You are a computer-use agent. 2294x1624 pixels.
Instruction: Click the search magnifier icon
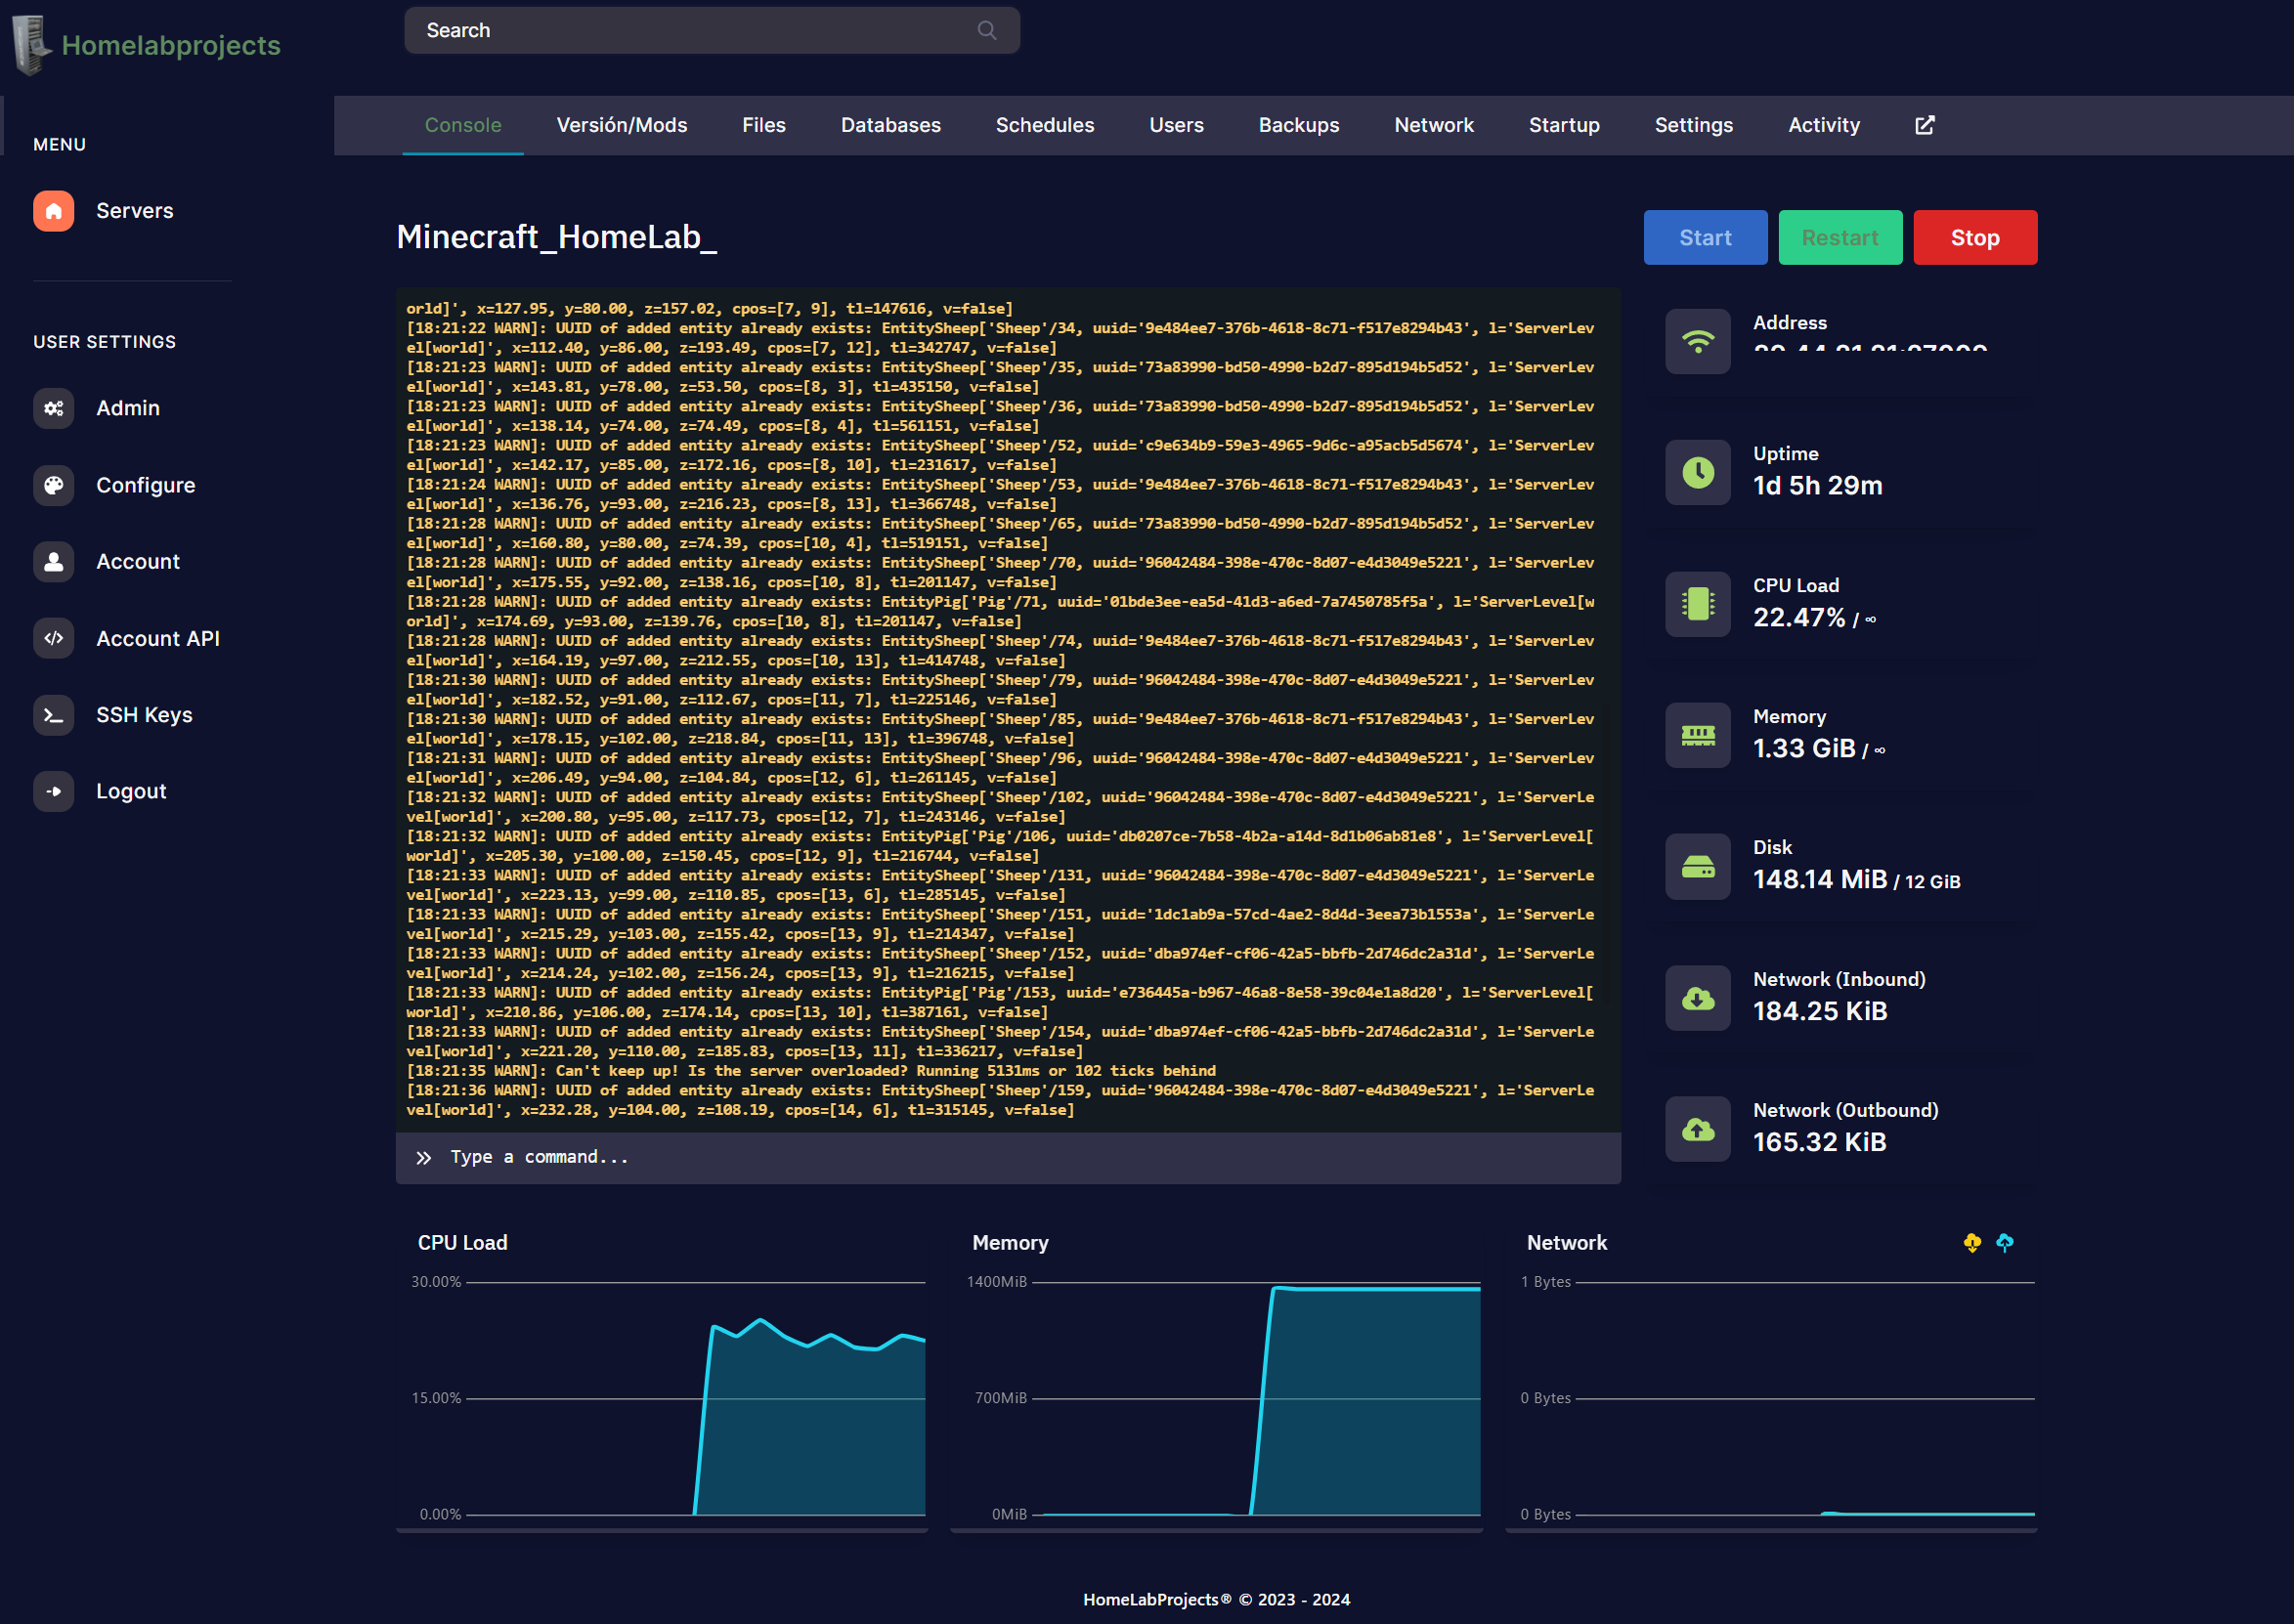pos(986,30)
